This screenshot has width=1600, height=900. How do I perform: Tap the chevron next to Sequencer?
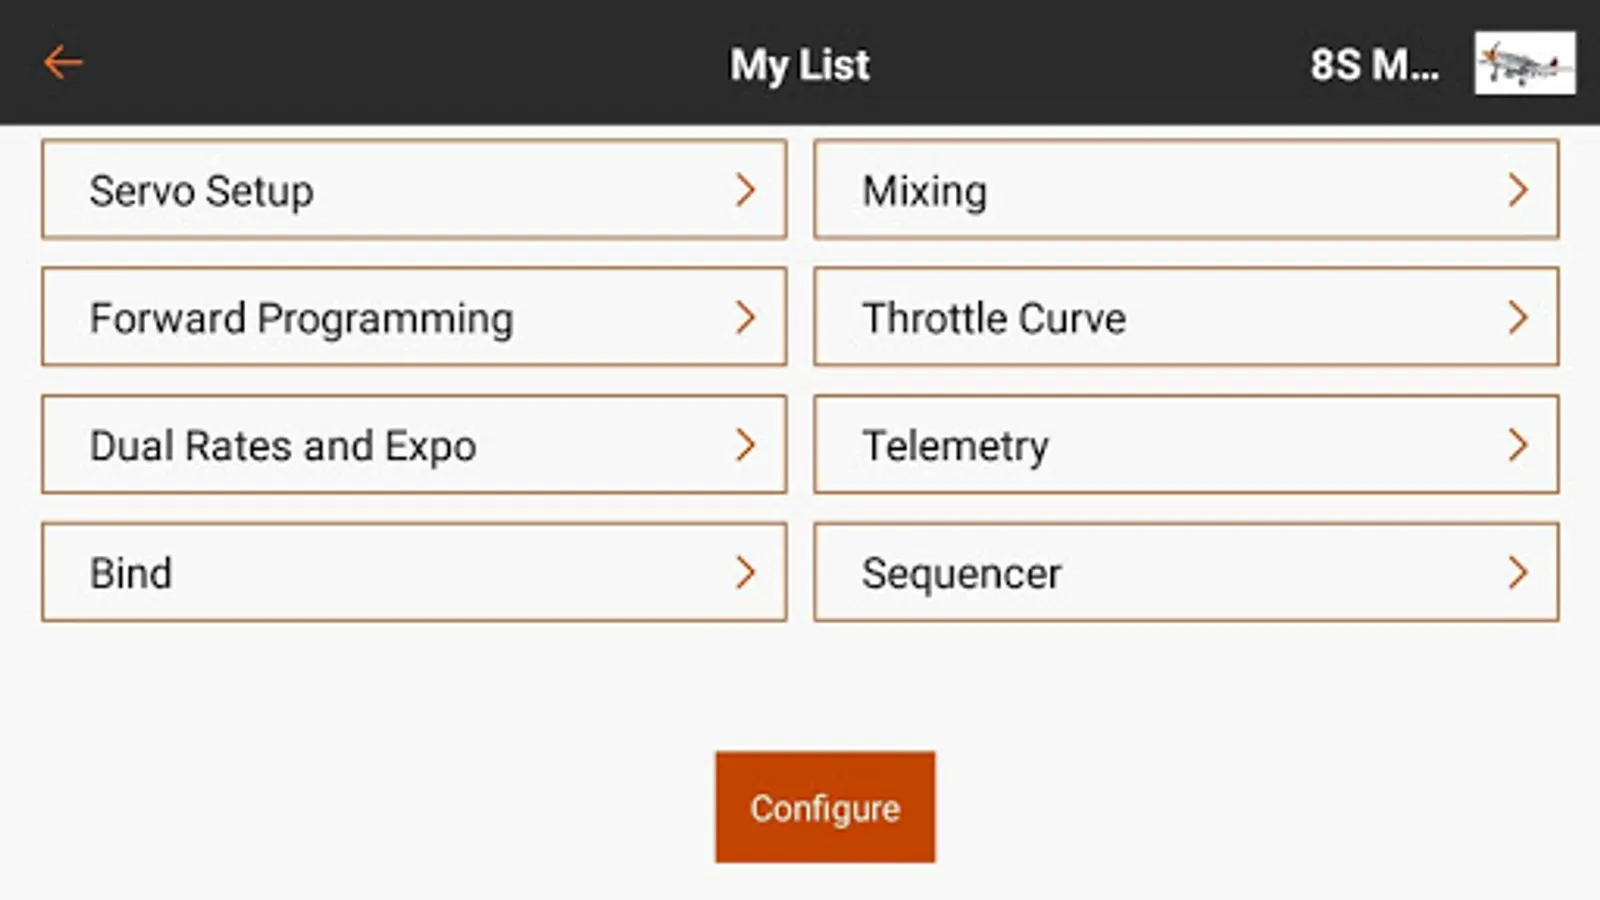coord(1518,572)
